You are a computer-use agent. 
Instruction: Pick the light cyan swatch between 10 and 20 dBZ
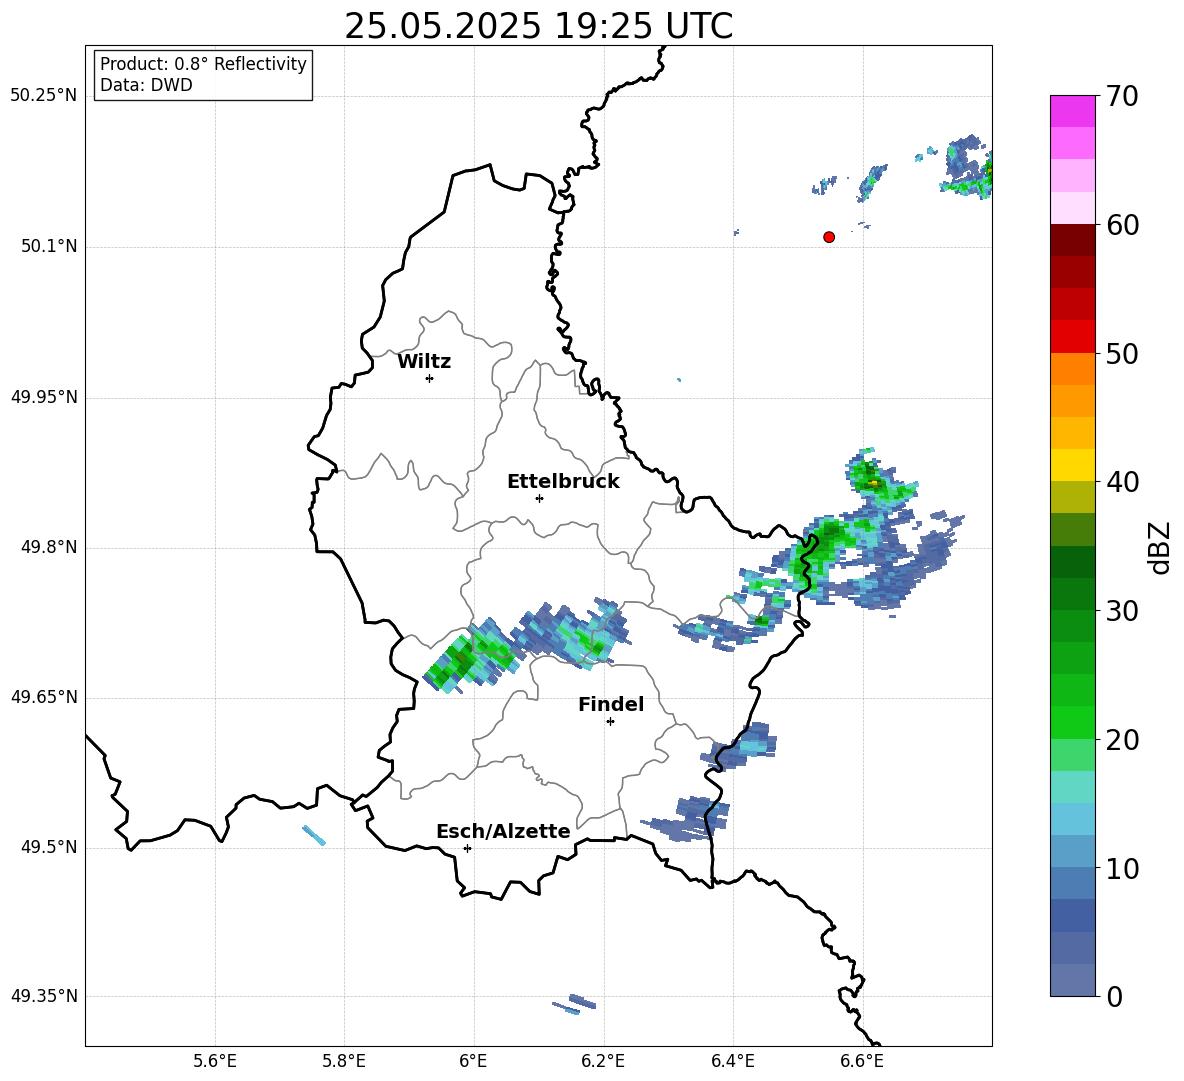(x=1072, y=819)
